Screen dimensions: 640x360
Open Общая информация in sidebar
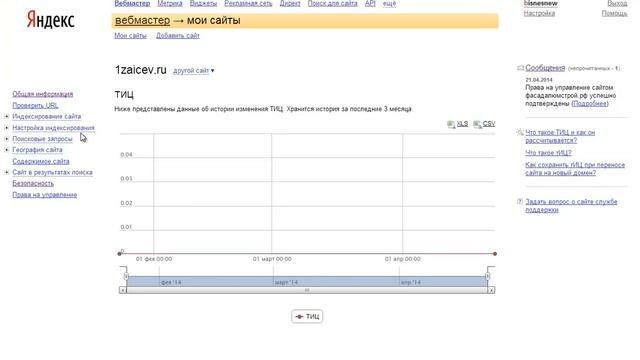pyautogui.click(x=43, y=94)
